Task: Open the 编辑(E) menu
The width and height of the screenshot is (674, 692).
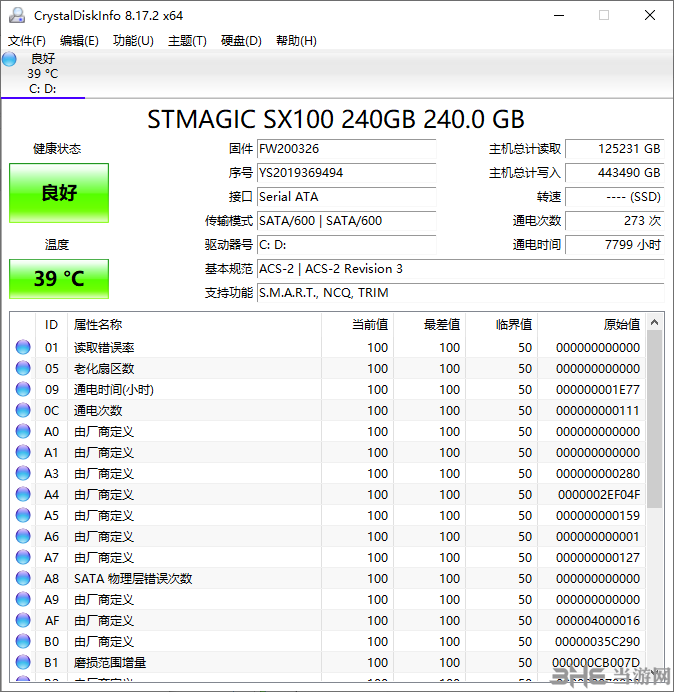Action: (x=79, y=41)
